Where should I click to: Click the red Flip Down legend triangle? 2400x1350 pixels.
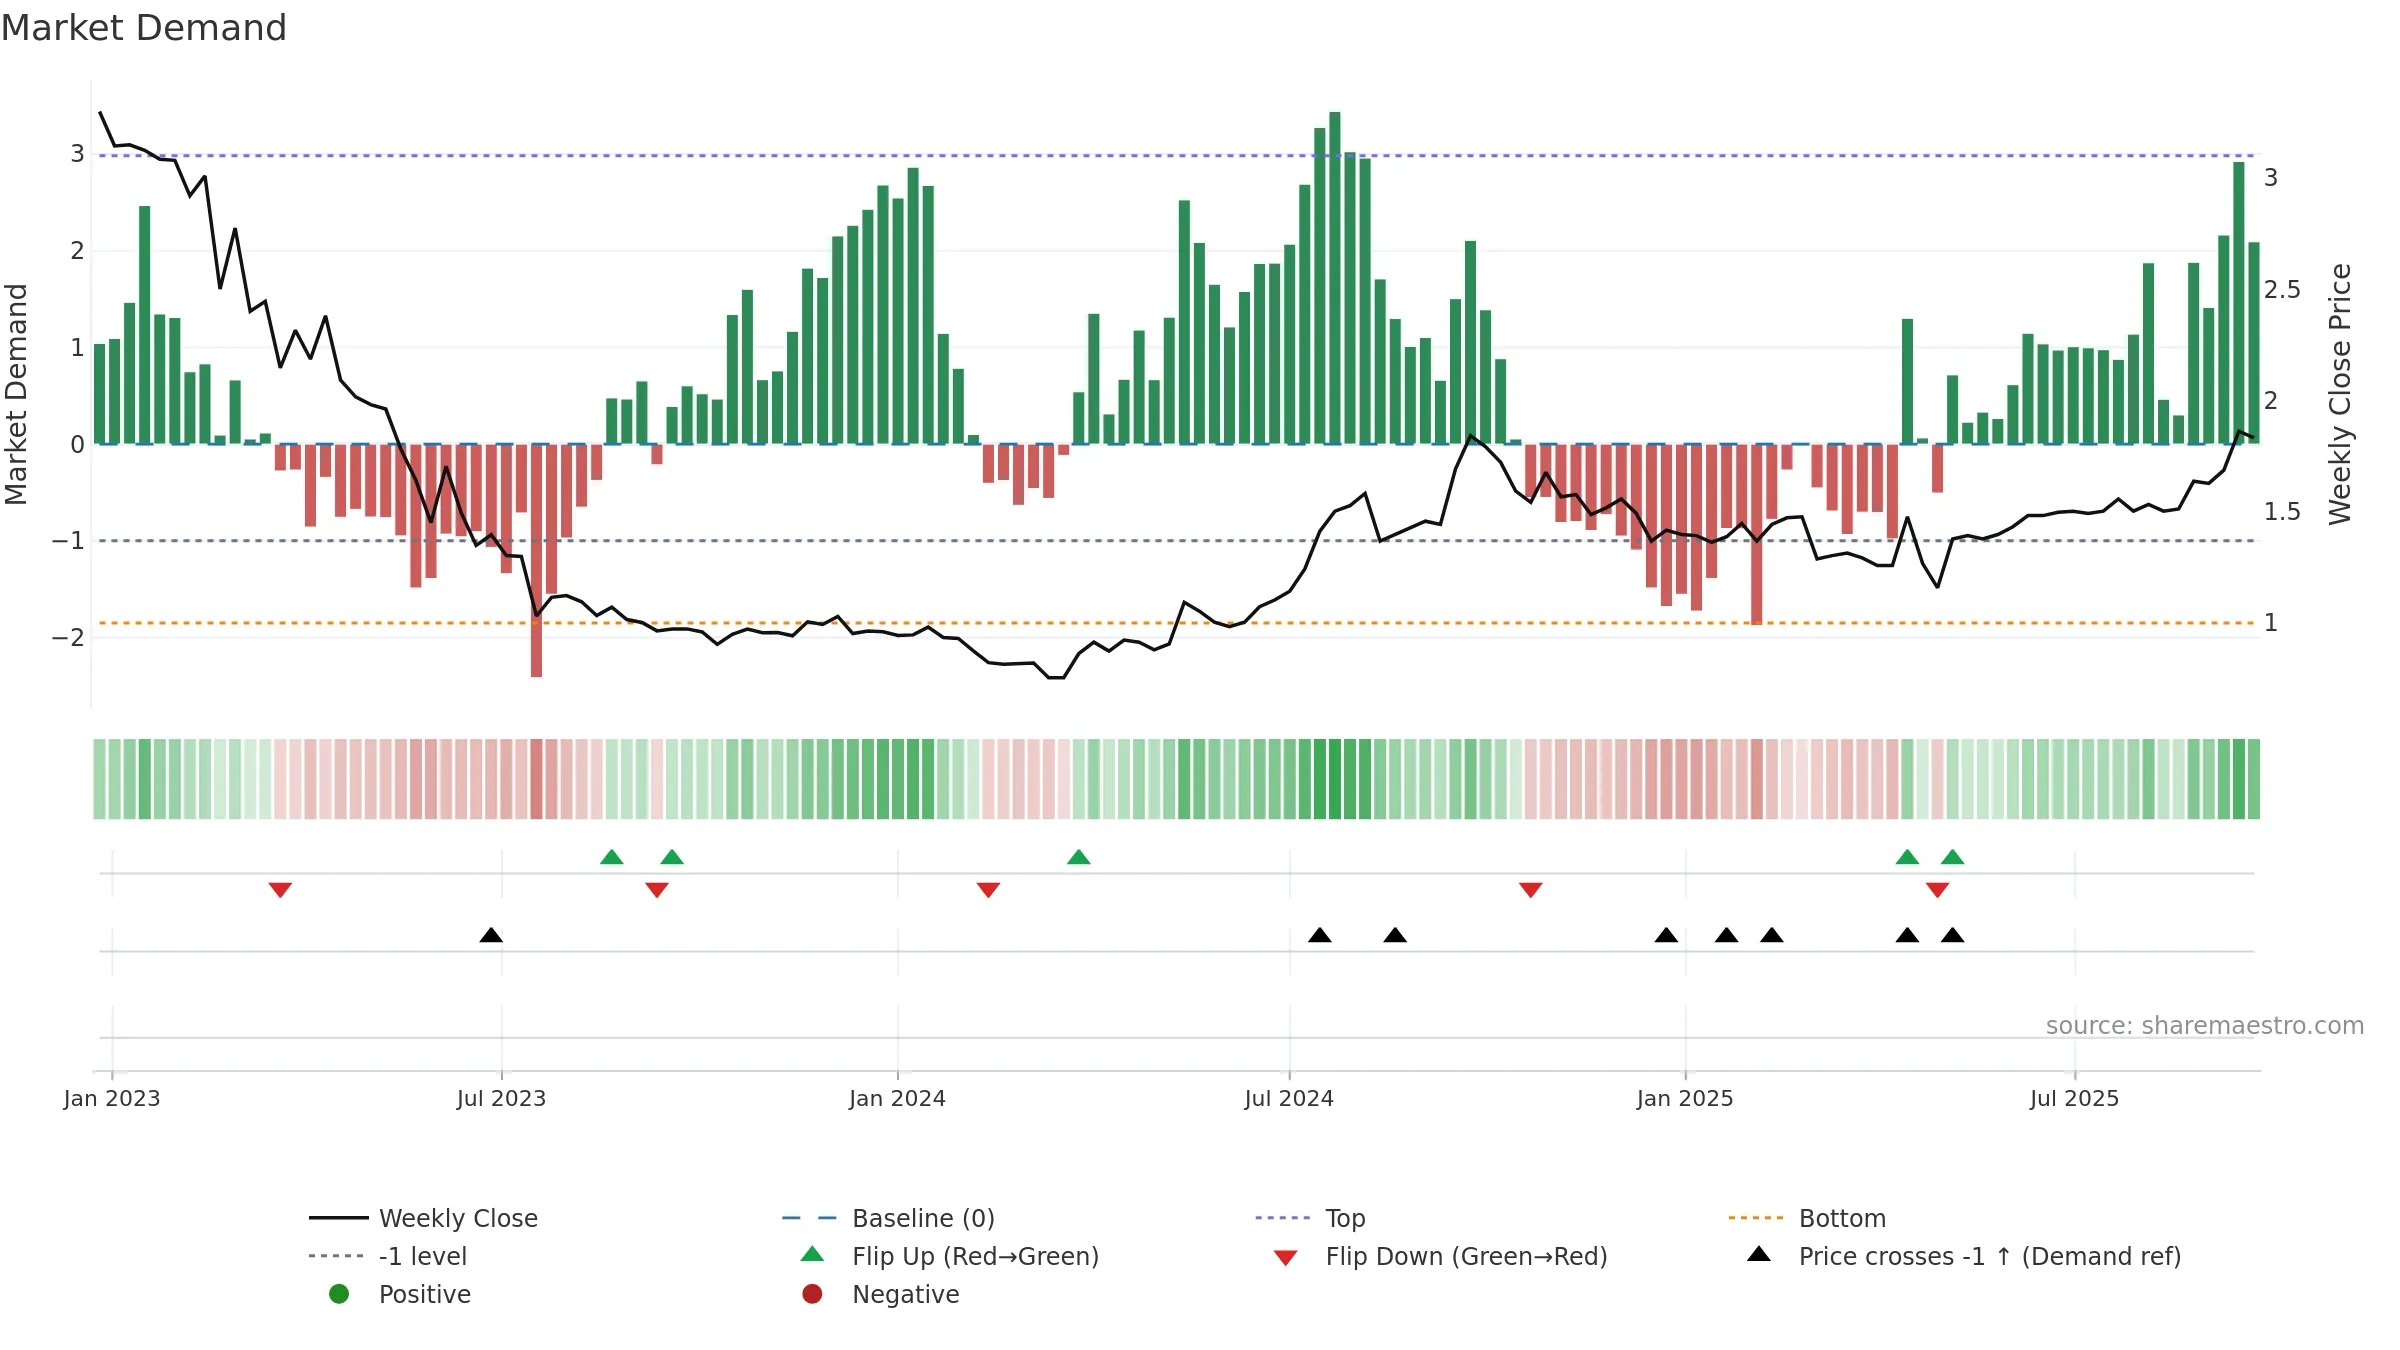1286,1258
